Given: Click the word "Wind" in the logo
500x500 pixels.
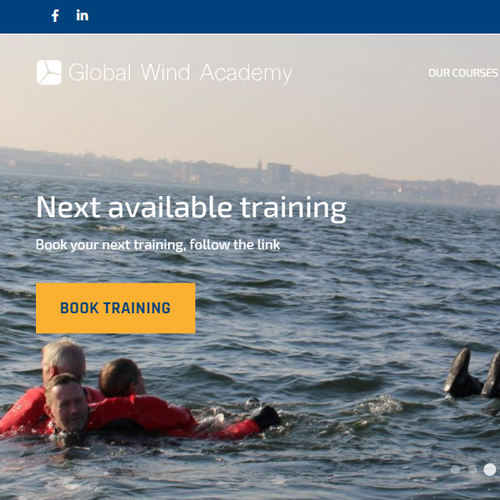Looking at the screenshot, I should (165, 72).
